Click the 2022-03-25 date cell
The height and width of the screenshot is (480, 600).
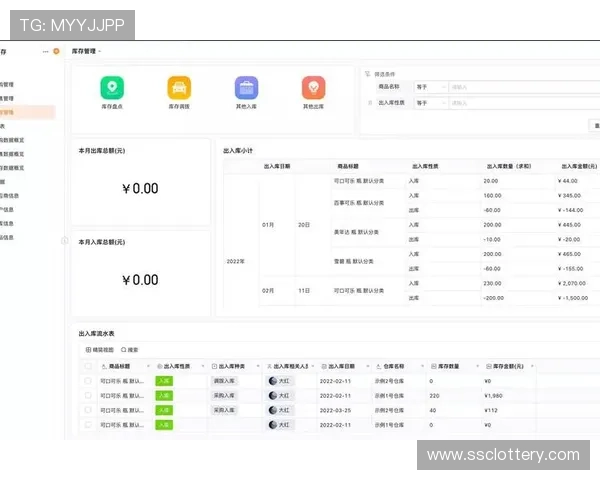click(335, 410)
